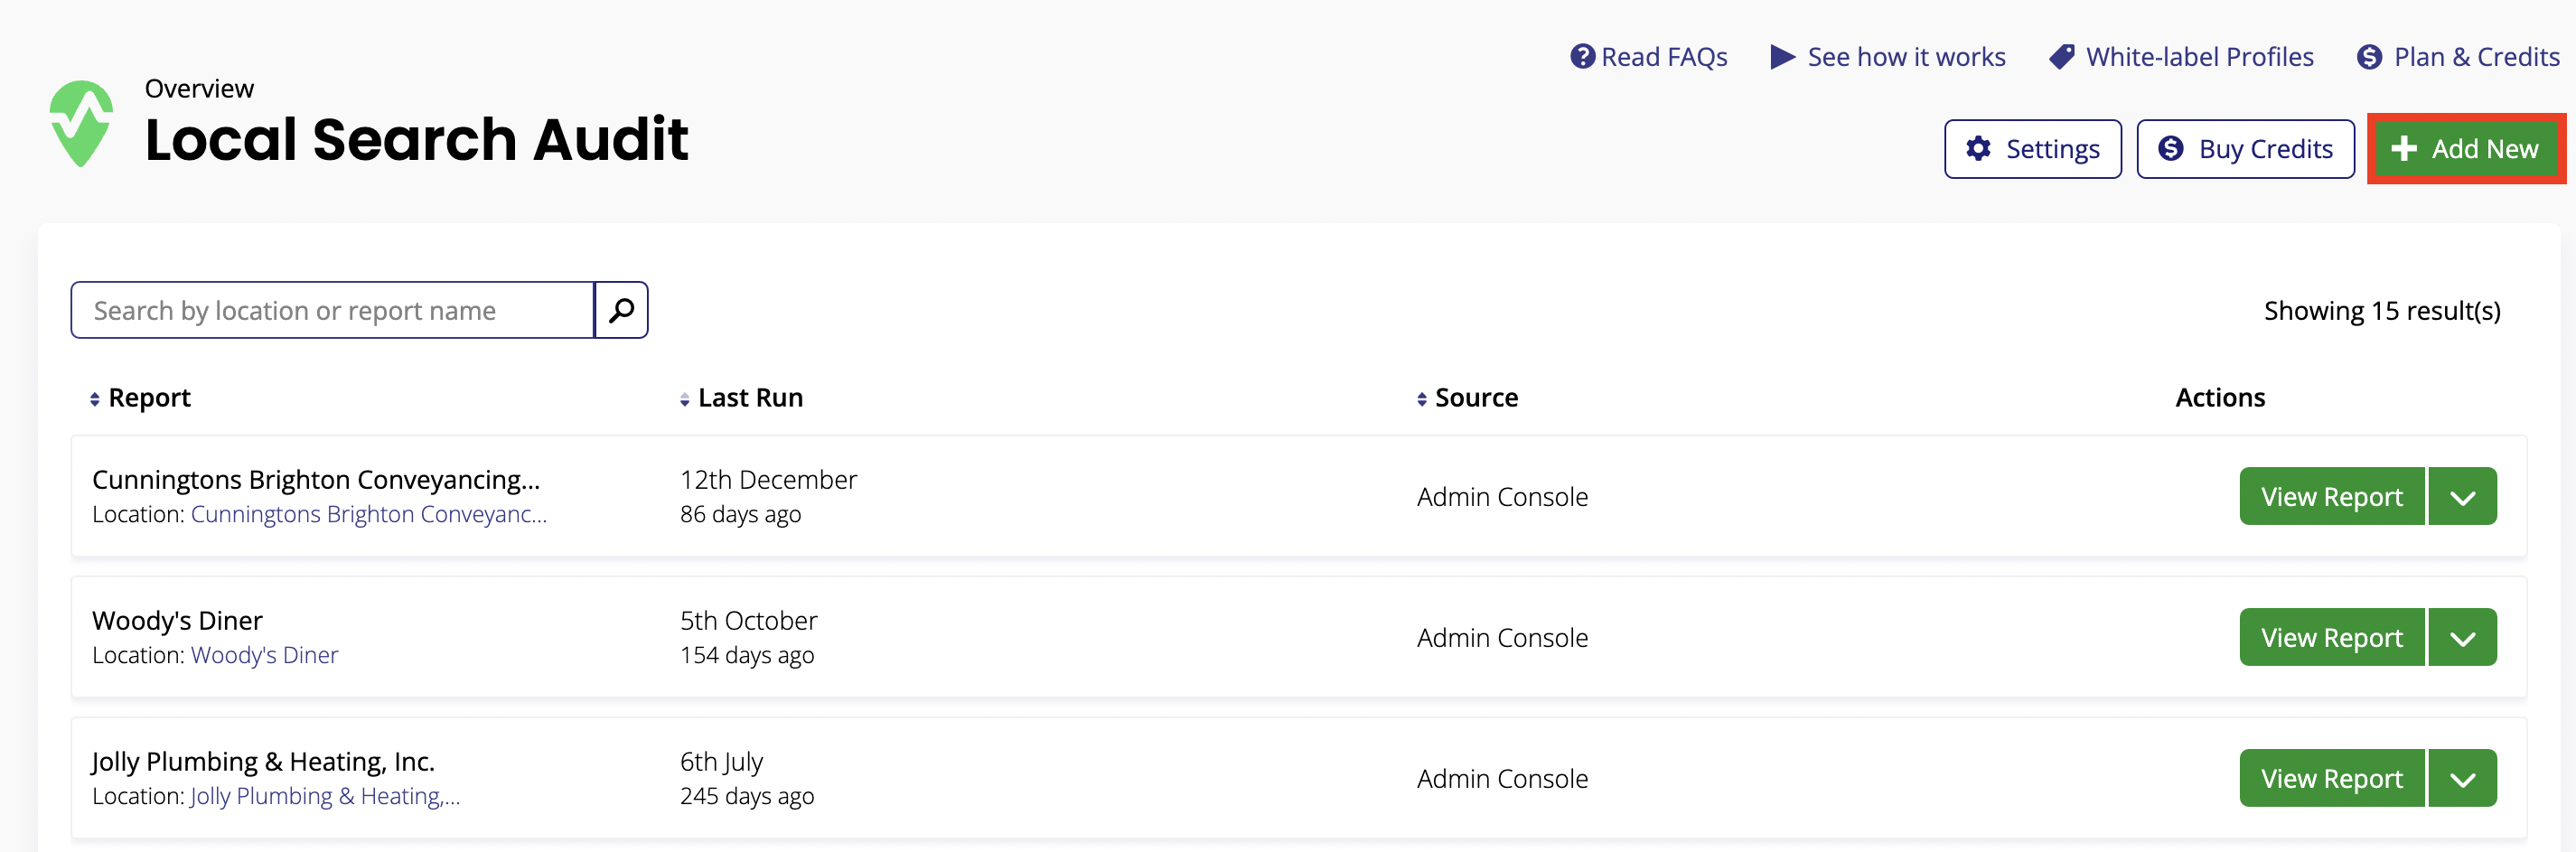Open the dropdown arrow for Woody's Diner
Viewport: 2576px width, 852px height.
tap(2462, 638)
